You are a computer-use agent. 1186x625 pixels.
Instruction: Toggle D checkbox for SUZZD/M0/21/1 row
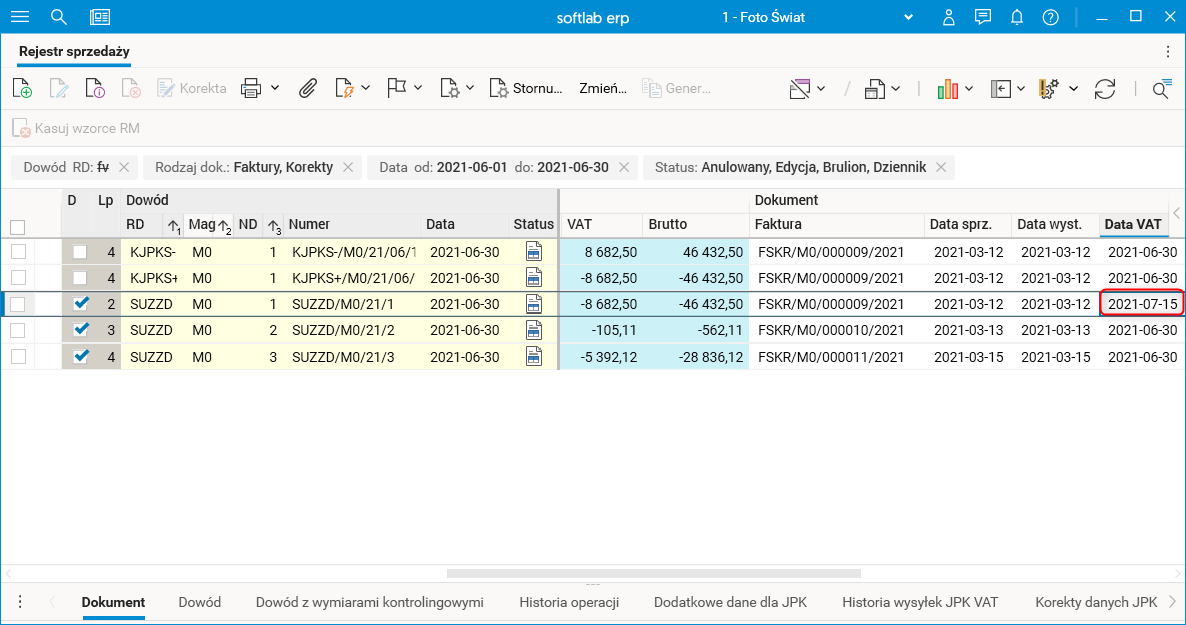click(81, 303)
